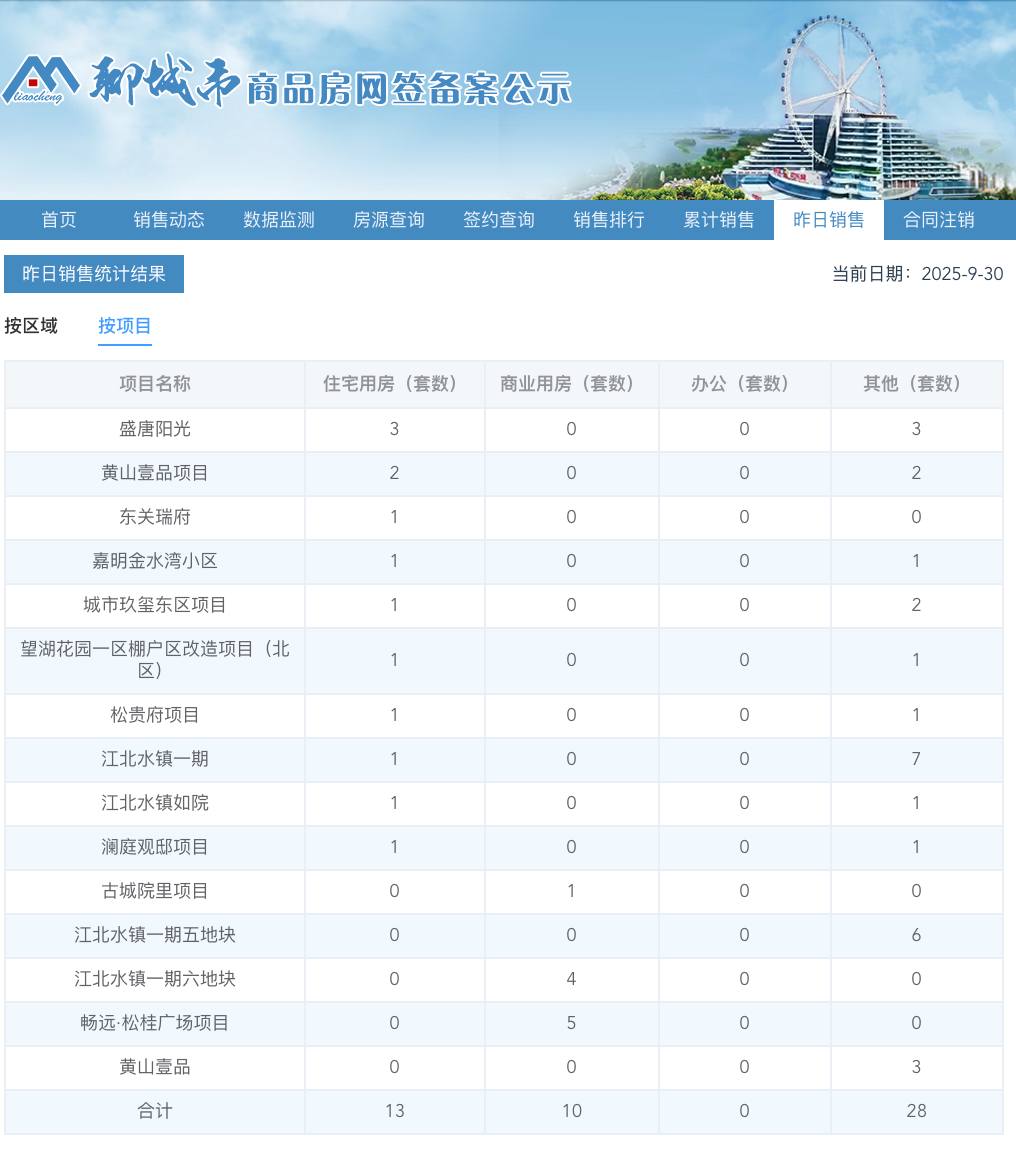Select the 销售排行 menu item
1016x1160 pixels.
tap(608, 220)
